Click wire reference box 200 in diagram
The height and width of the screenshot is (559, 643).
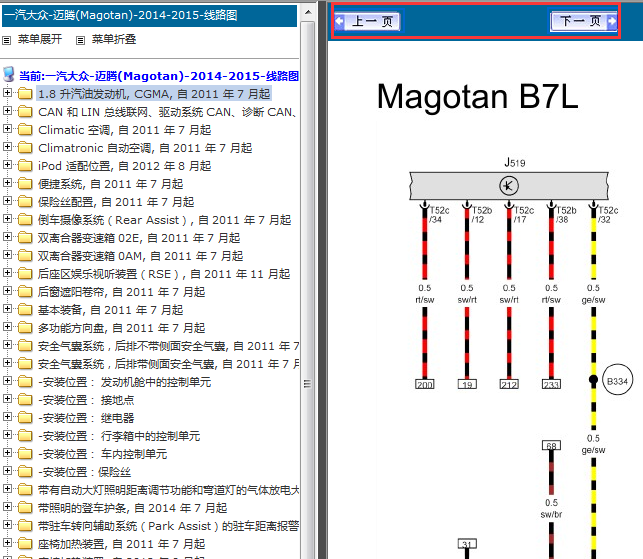click(424, 384)
